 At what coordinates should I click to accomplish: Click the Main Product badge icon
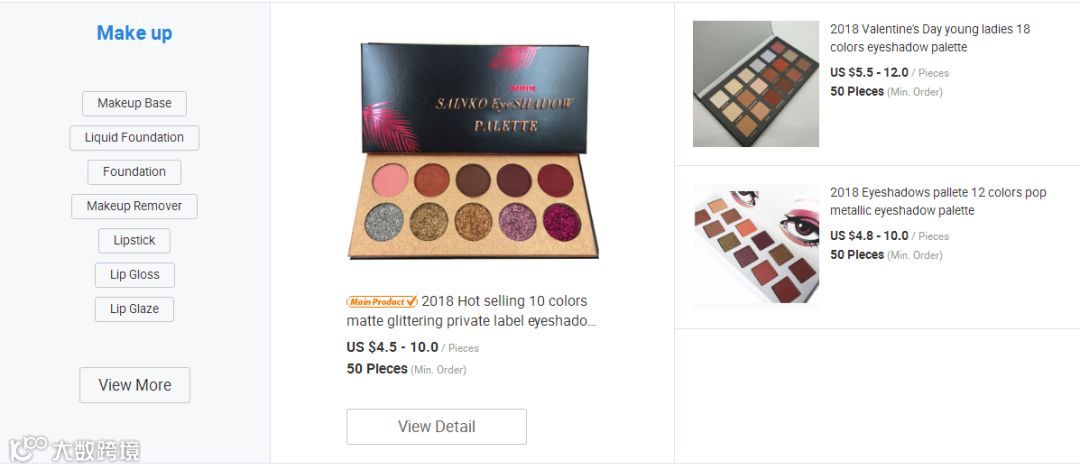point(382,302)
